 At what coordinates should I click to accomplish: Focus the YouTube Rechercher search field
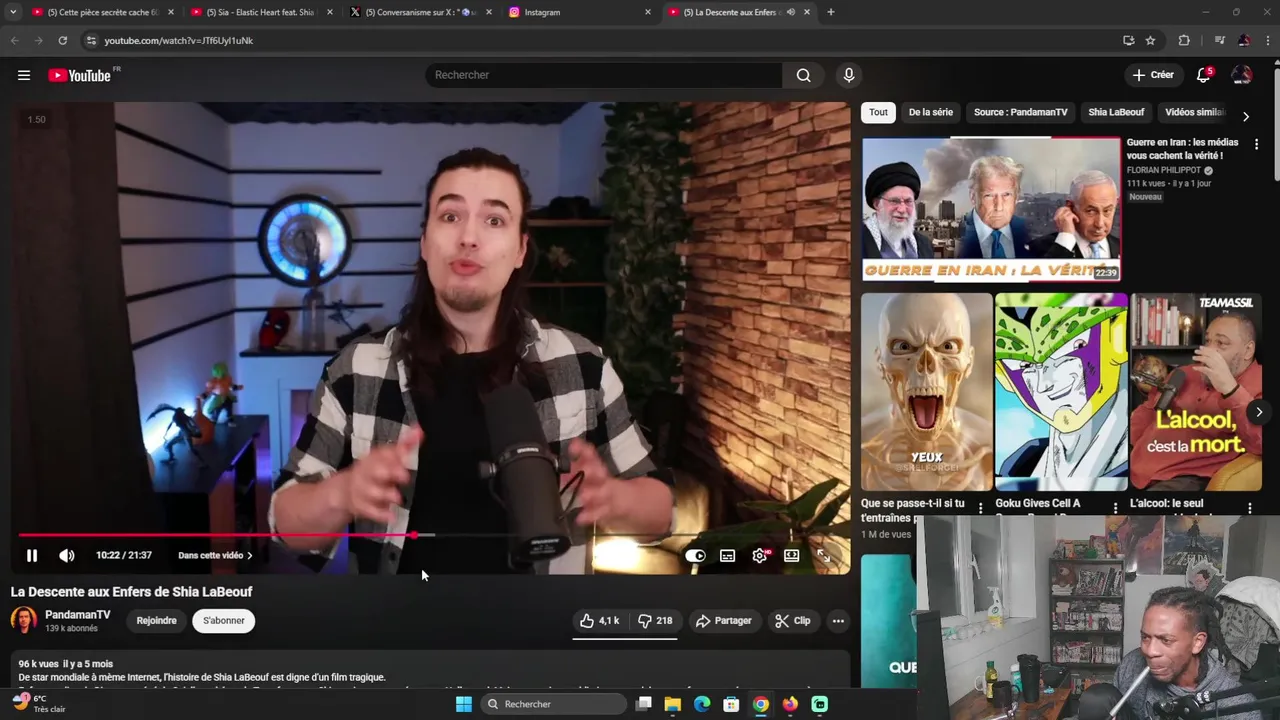pos(604,75)
